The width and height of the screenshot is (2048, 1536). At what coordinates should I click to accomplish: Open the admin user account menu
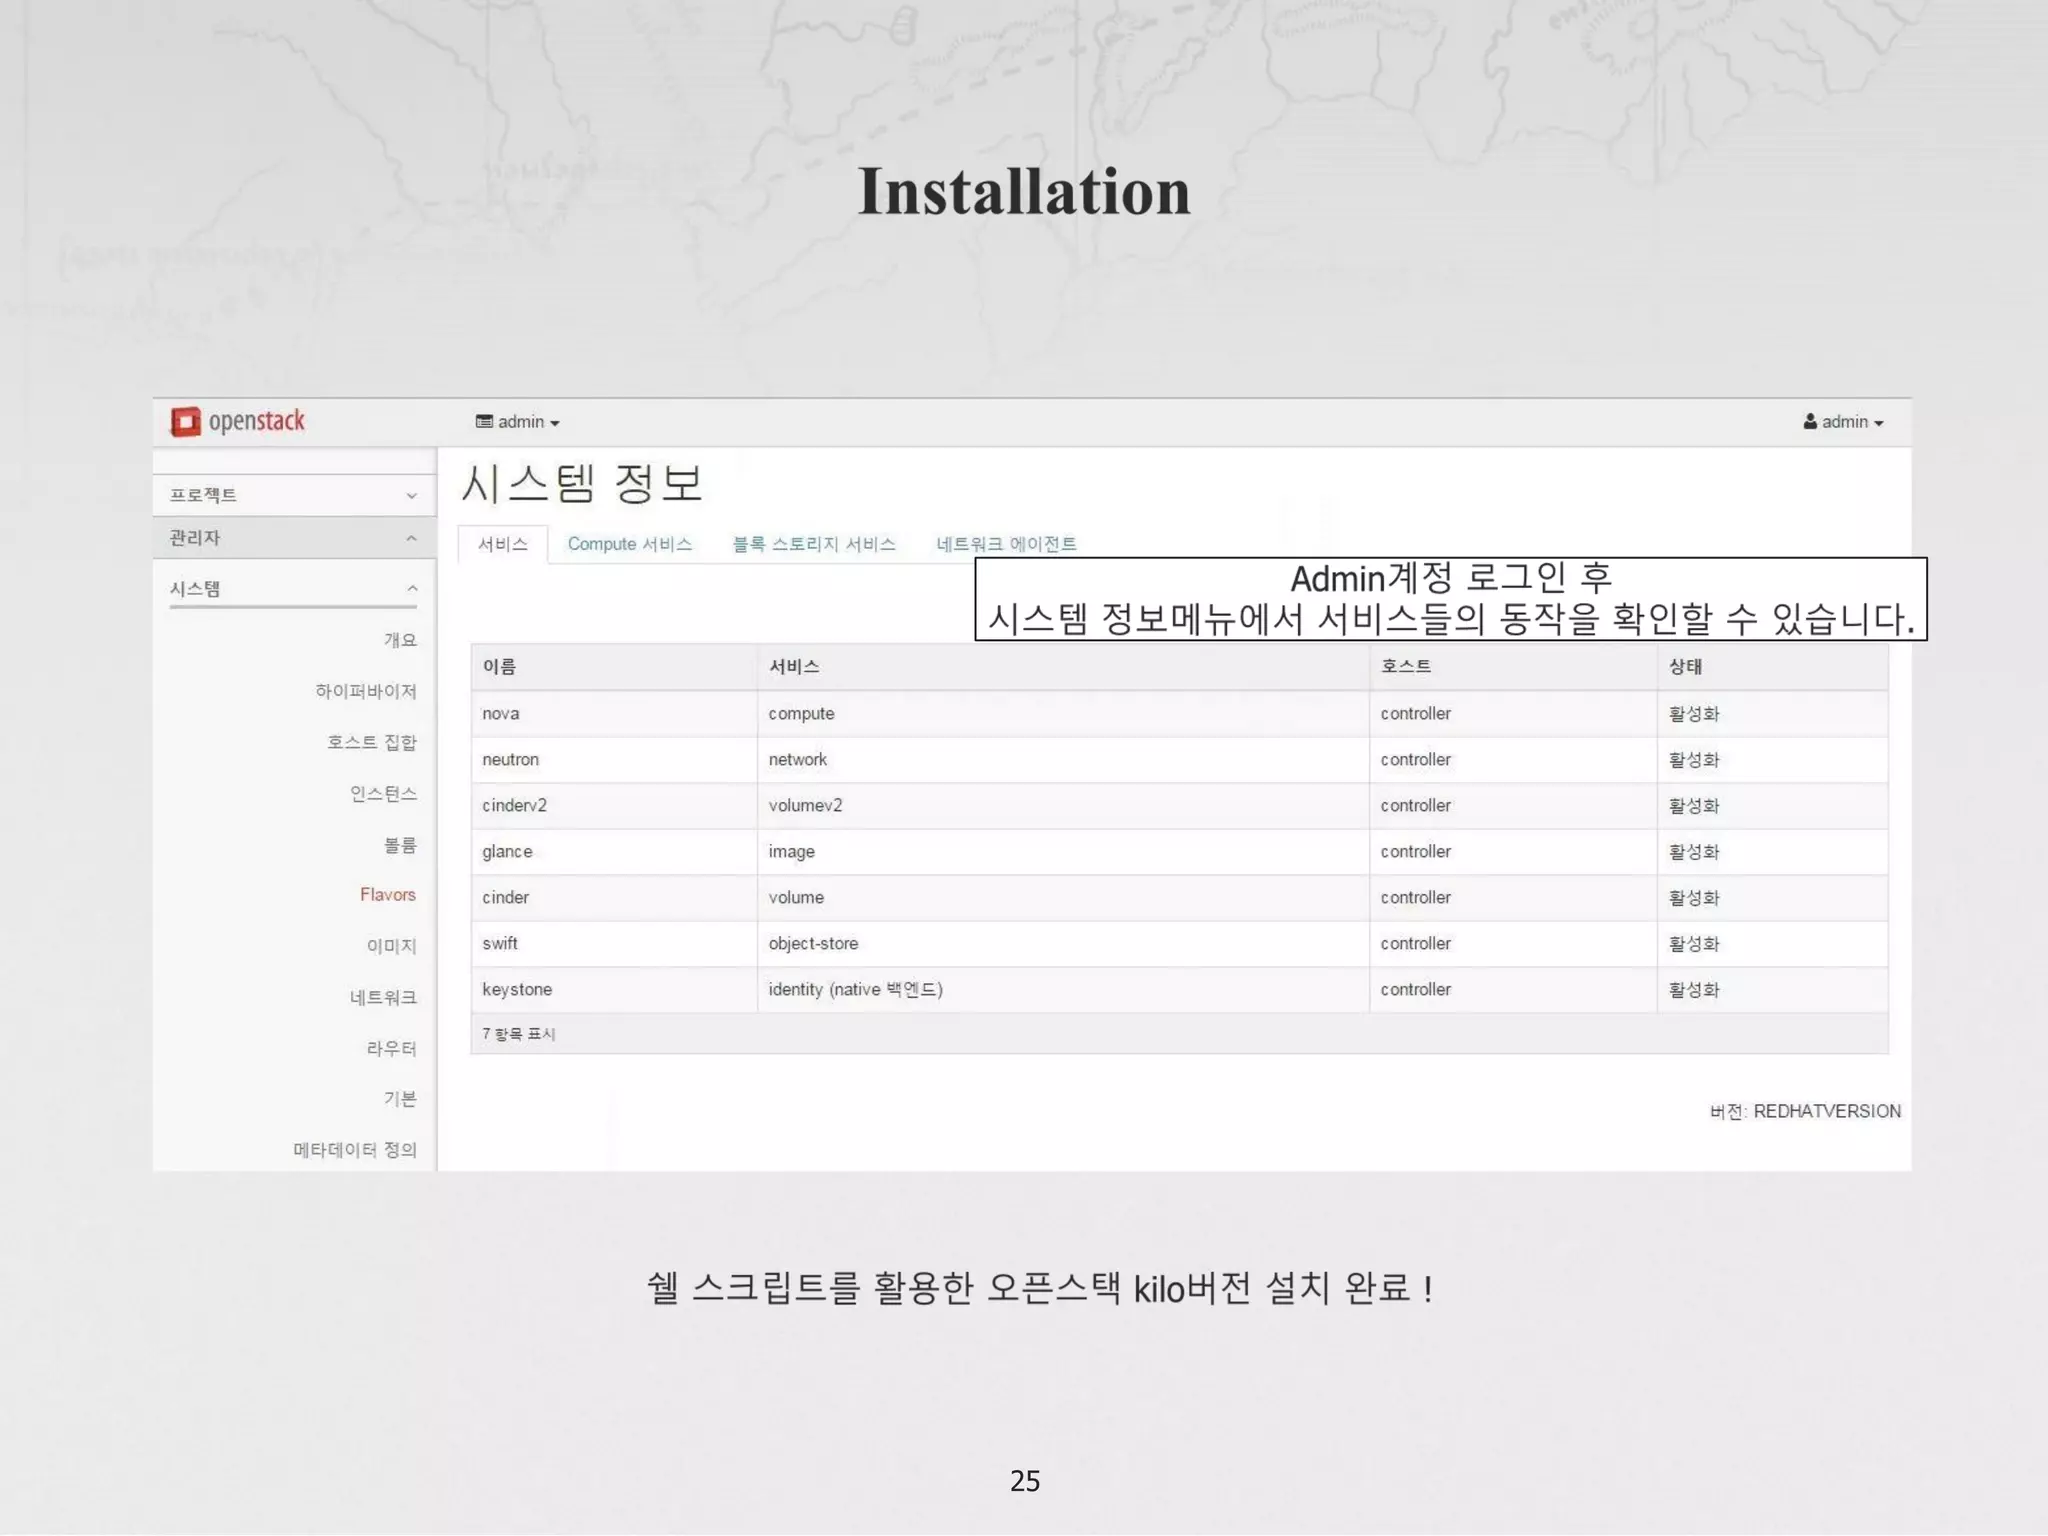click(1843, 422)
